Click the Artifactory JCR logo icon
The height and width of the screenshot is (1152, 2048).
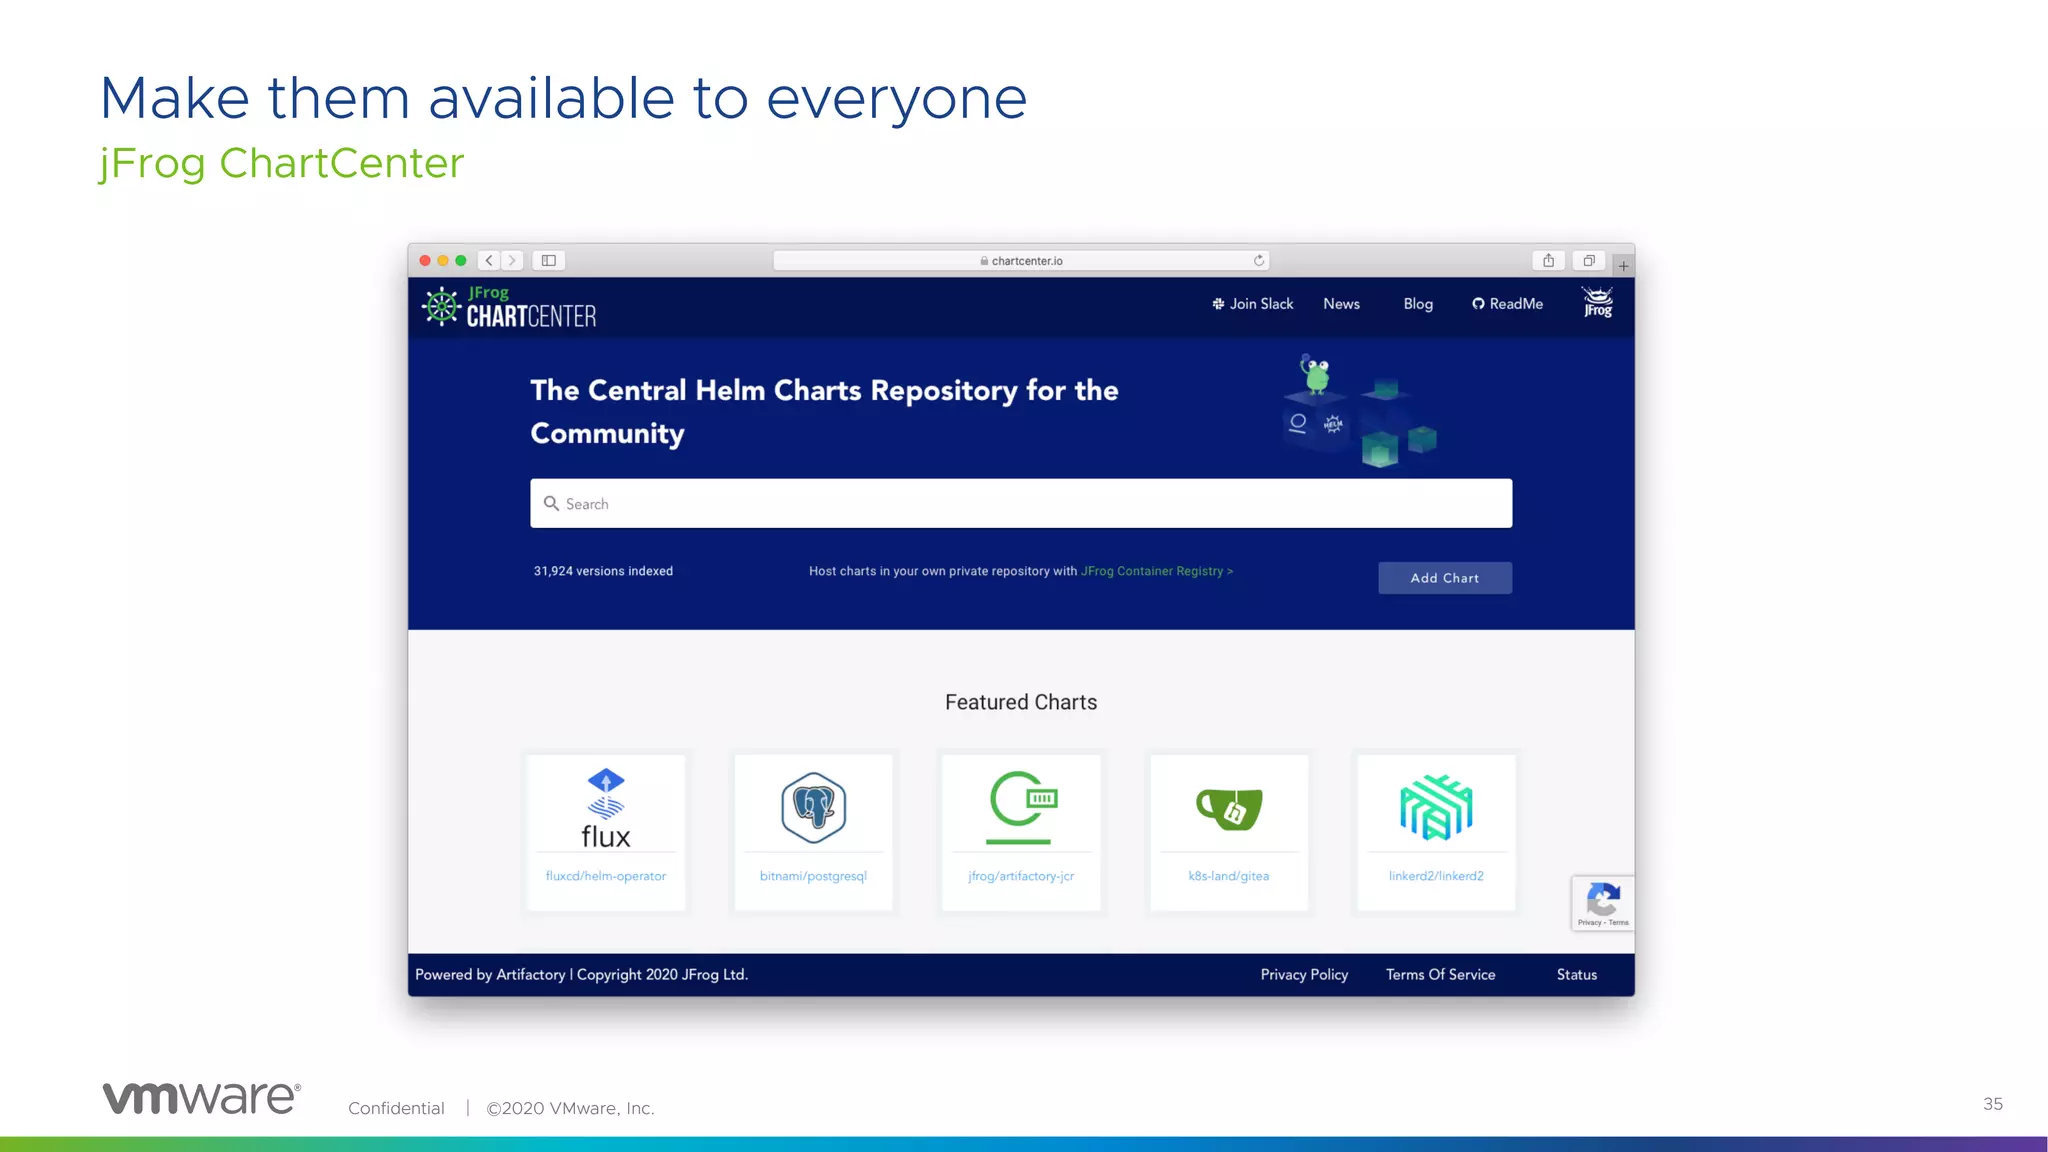(1022, 807)
